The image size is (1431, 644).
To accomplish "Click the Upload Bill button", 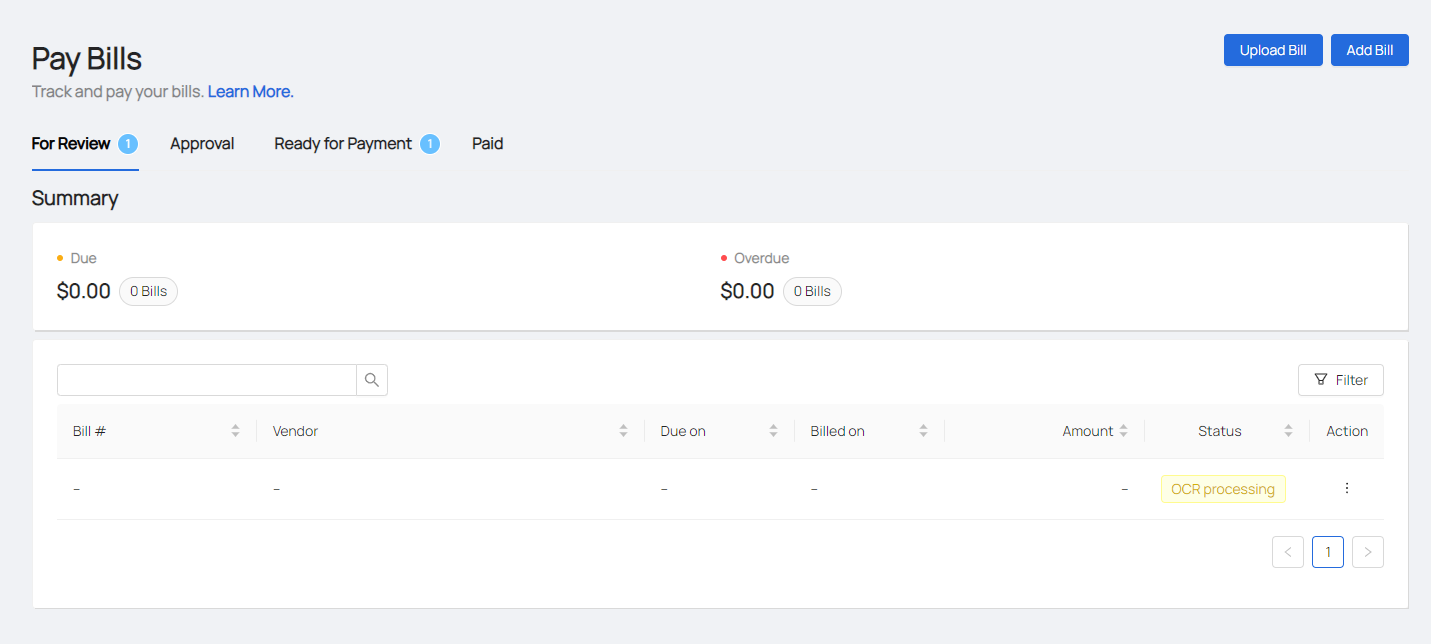I will pos(1272,50).
